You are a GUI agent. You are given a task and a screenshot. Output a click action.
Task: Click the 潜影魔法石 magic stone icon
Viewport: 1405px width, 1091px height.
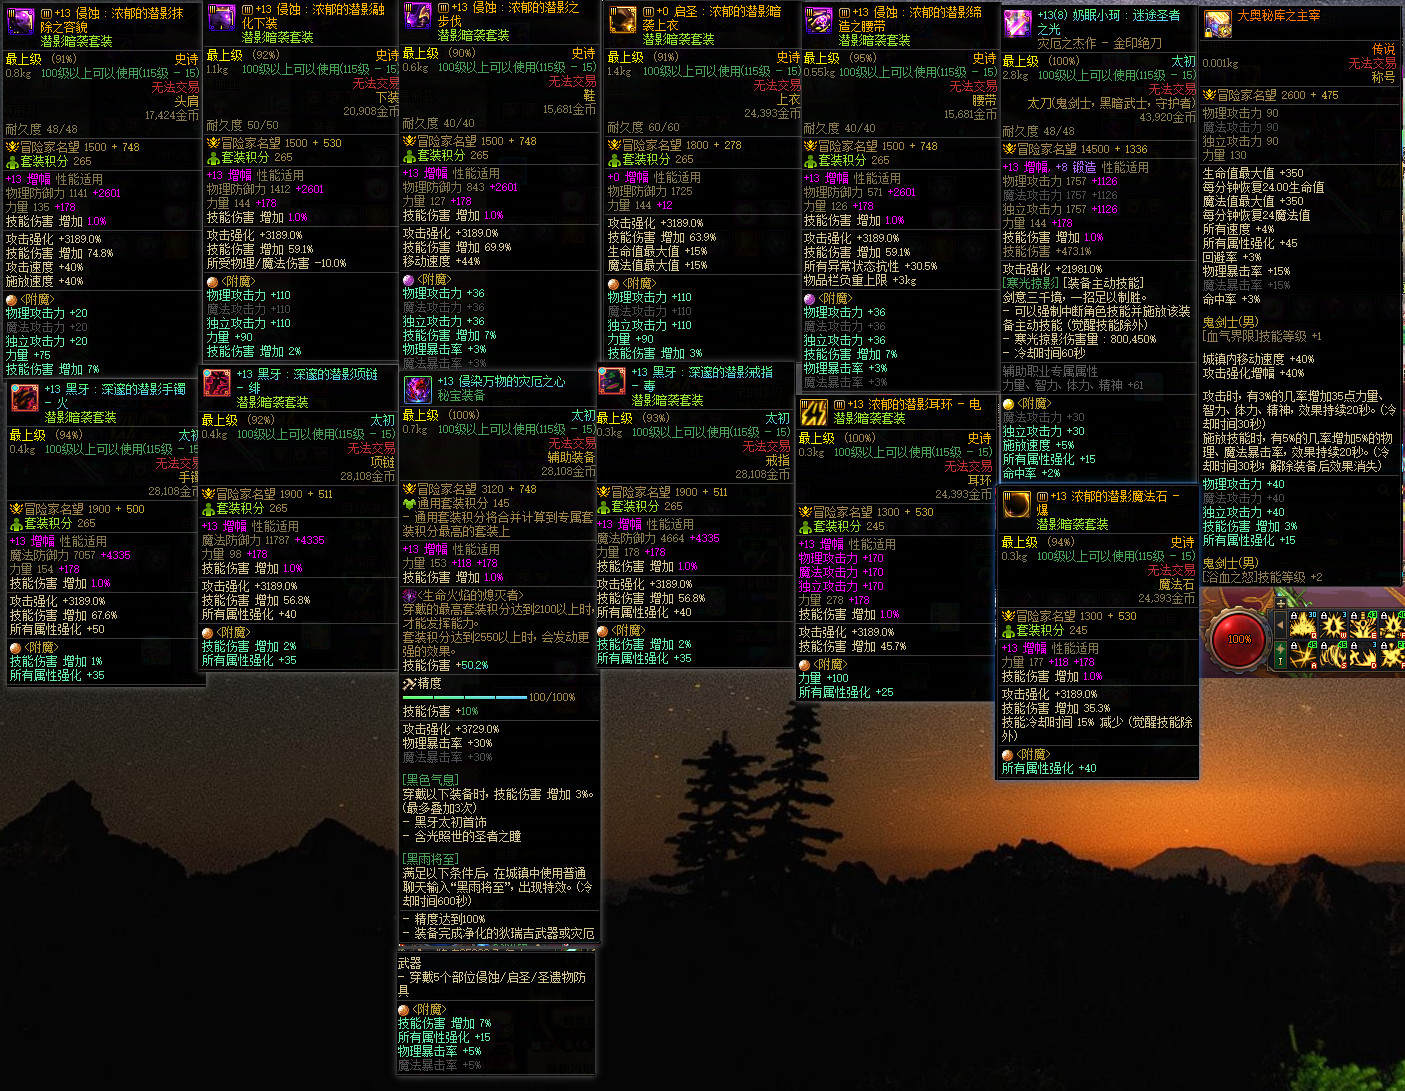1017,505
